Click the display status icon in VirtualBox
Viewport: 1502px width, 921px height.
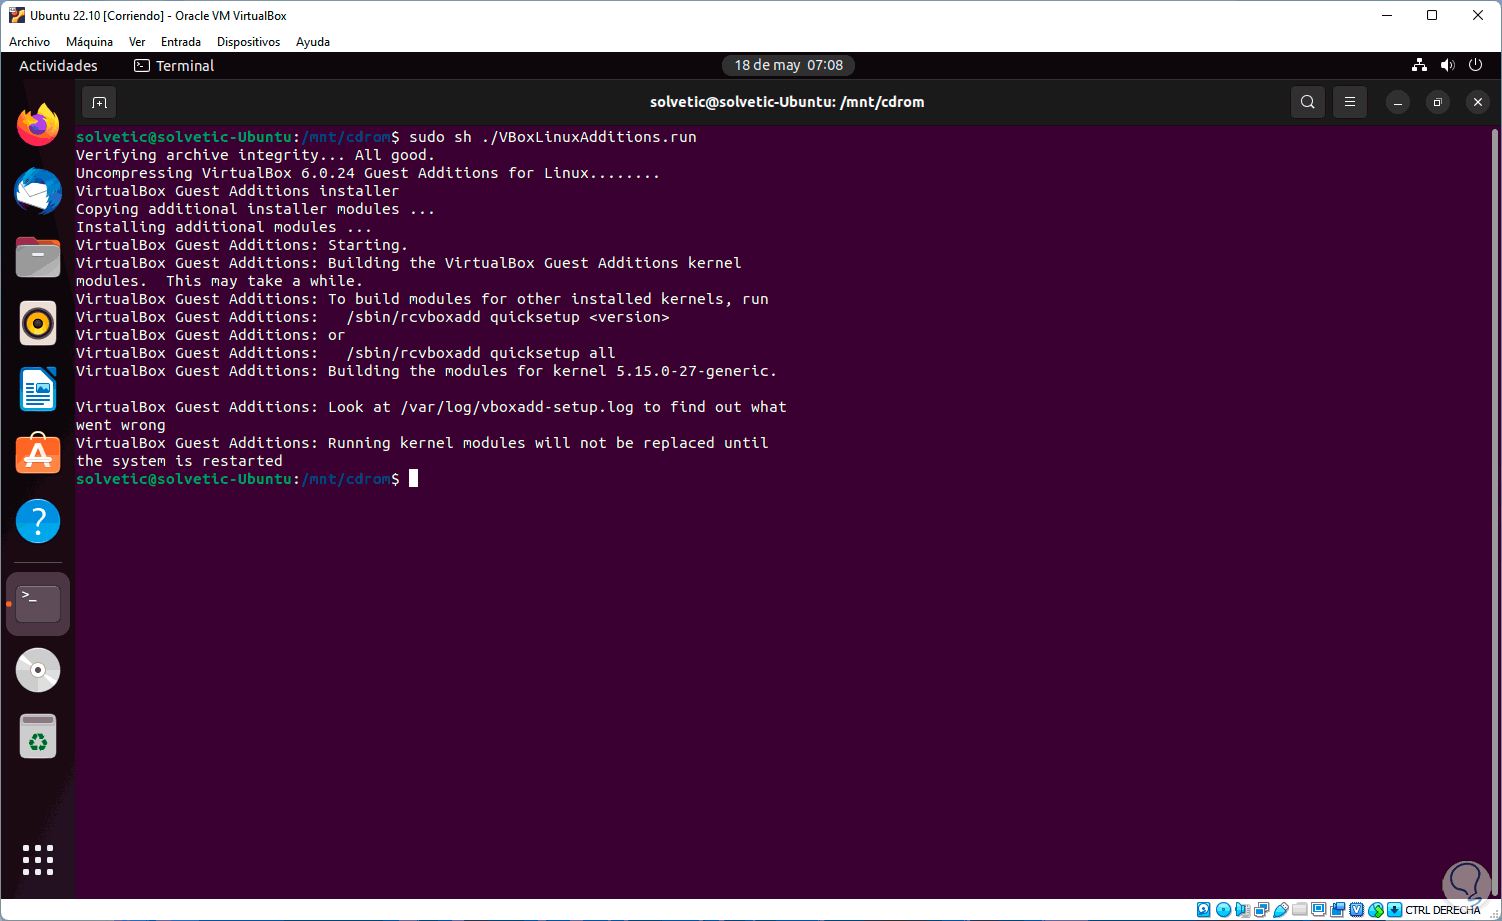click(1319, 910)
